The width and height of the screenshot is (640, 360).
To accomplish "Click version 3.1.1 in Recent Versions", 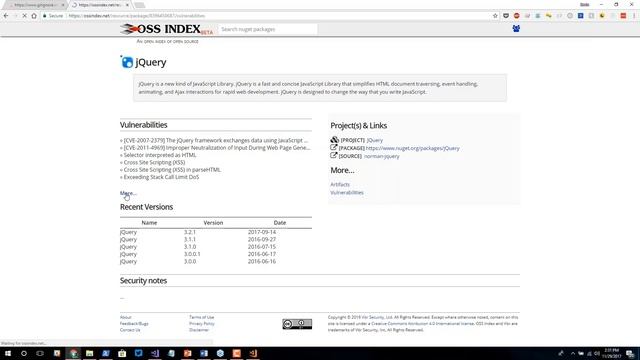I will (x=189, y=239).
